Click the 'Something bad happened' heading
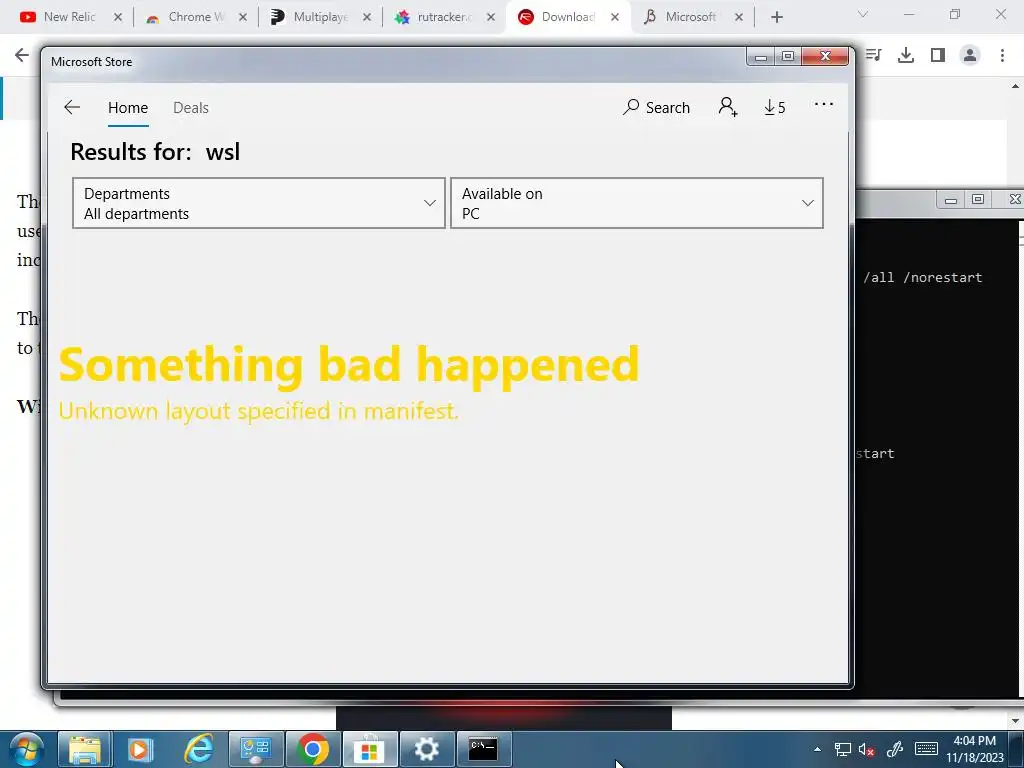The image size is (1024, 768). 349,364
